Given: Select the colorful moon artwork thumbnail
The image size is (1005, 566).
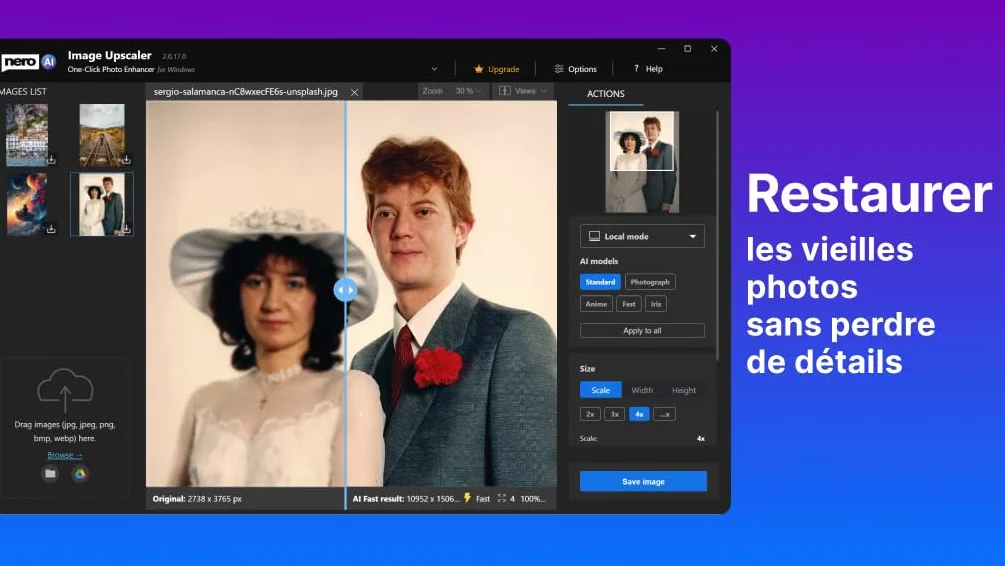Looking at the screenshot, I should (27, 204).
